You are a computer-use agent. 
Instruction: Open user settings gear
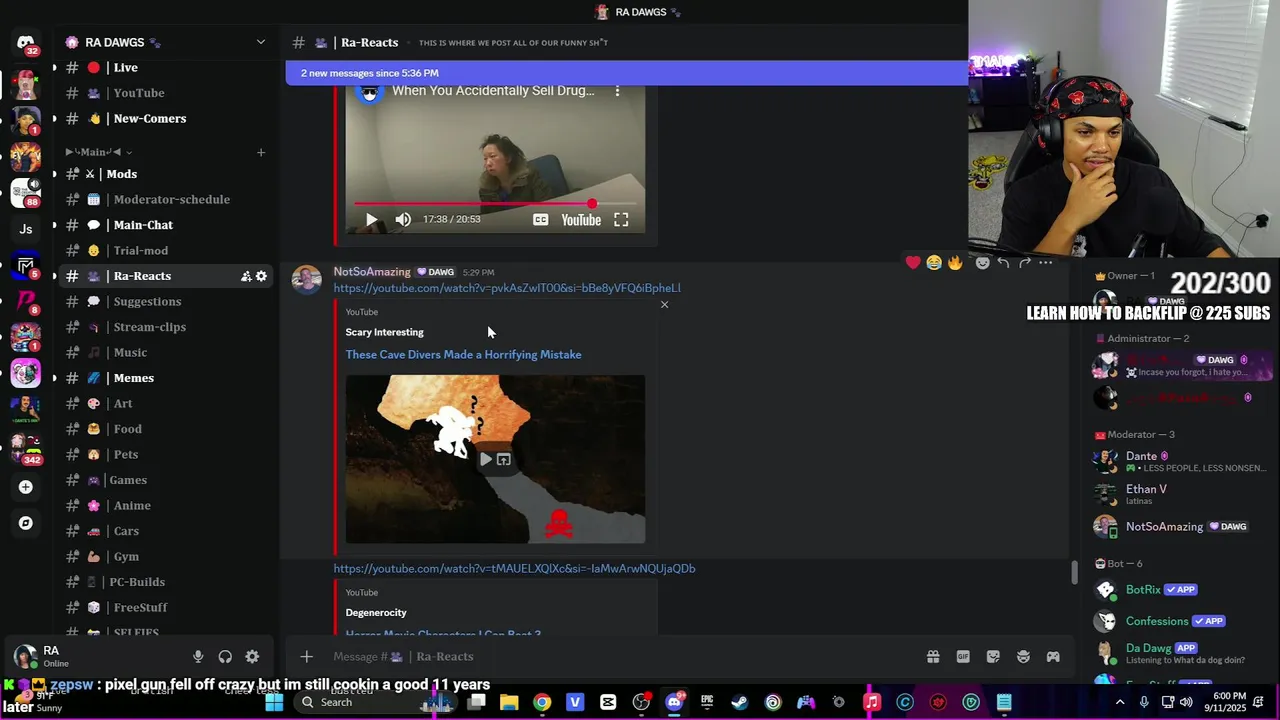(252, 657)
